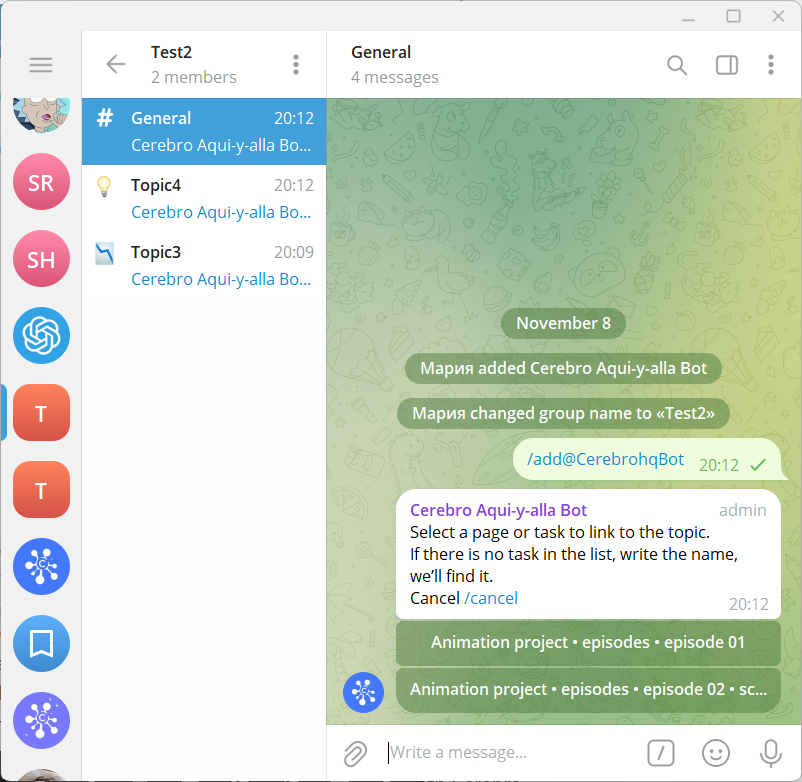This screenshot has width=802, height=782.
Task: Open the hamburger main menu
Action: point(41,65)
